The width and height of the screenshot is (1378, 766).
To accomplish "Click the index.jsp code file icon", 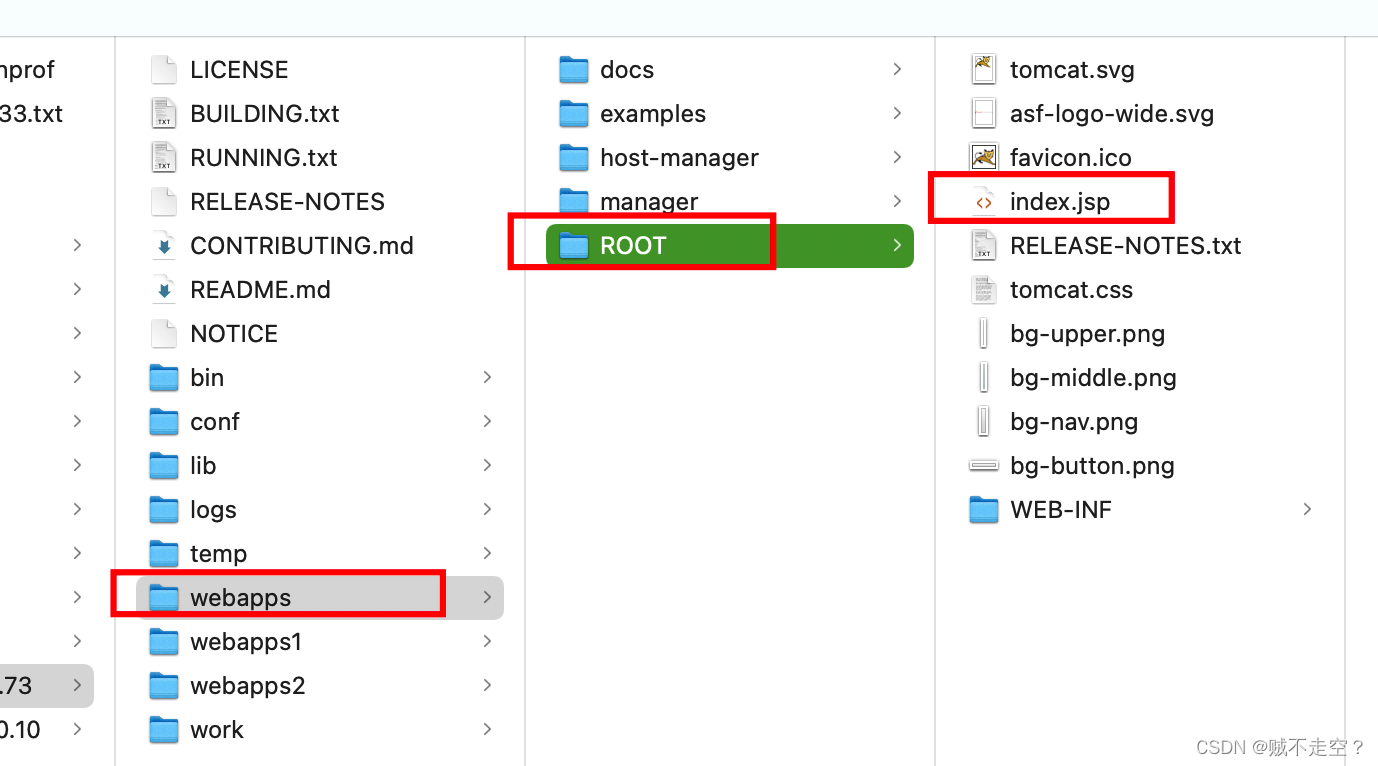I will pyautogui.click(x=984, y=201).
